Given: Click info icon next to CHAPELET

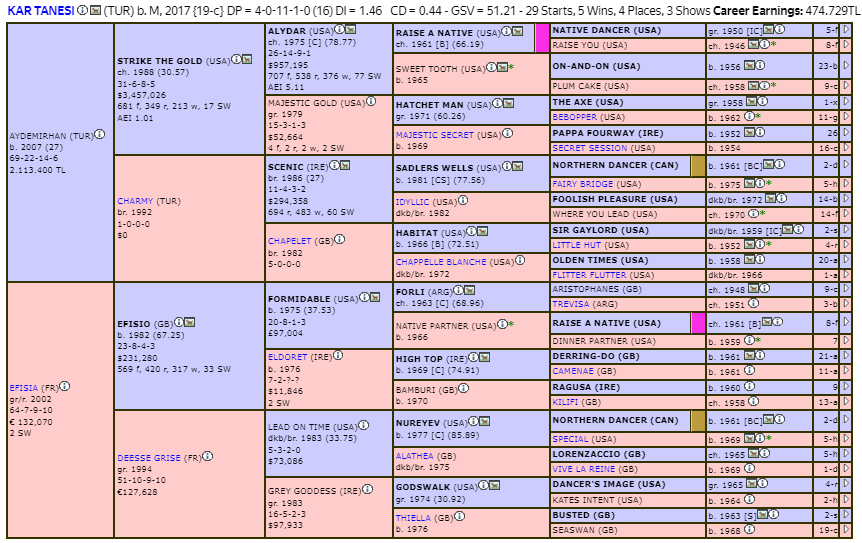Looking at the screenshot, I should [340, 239].
